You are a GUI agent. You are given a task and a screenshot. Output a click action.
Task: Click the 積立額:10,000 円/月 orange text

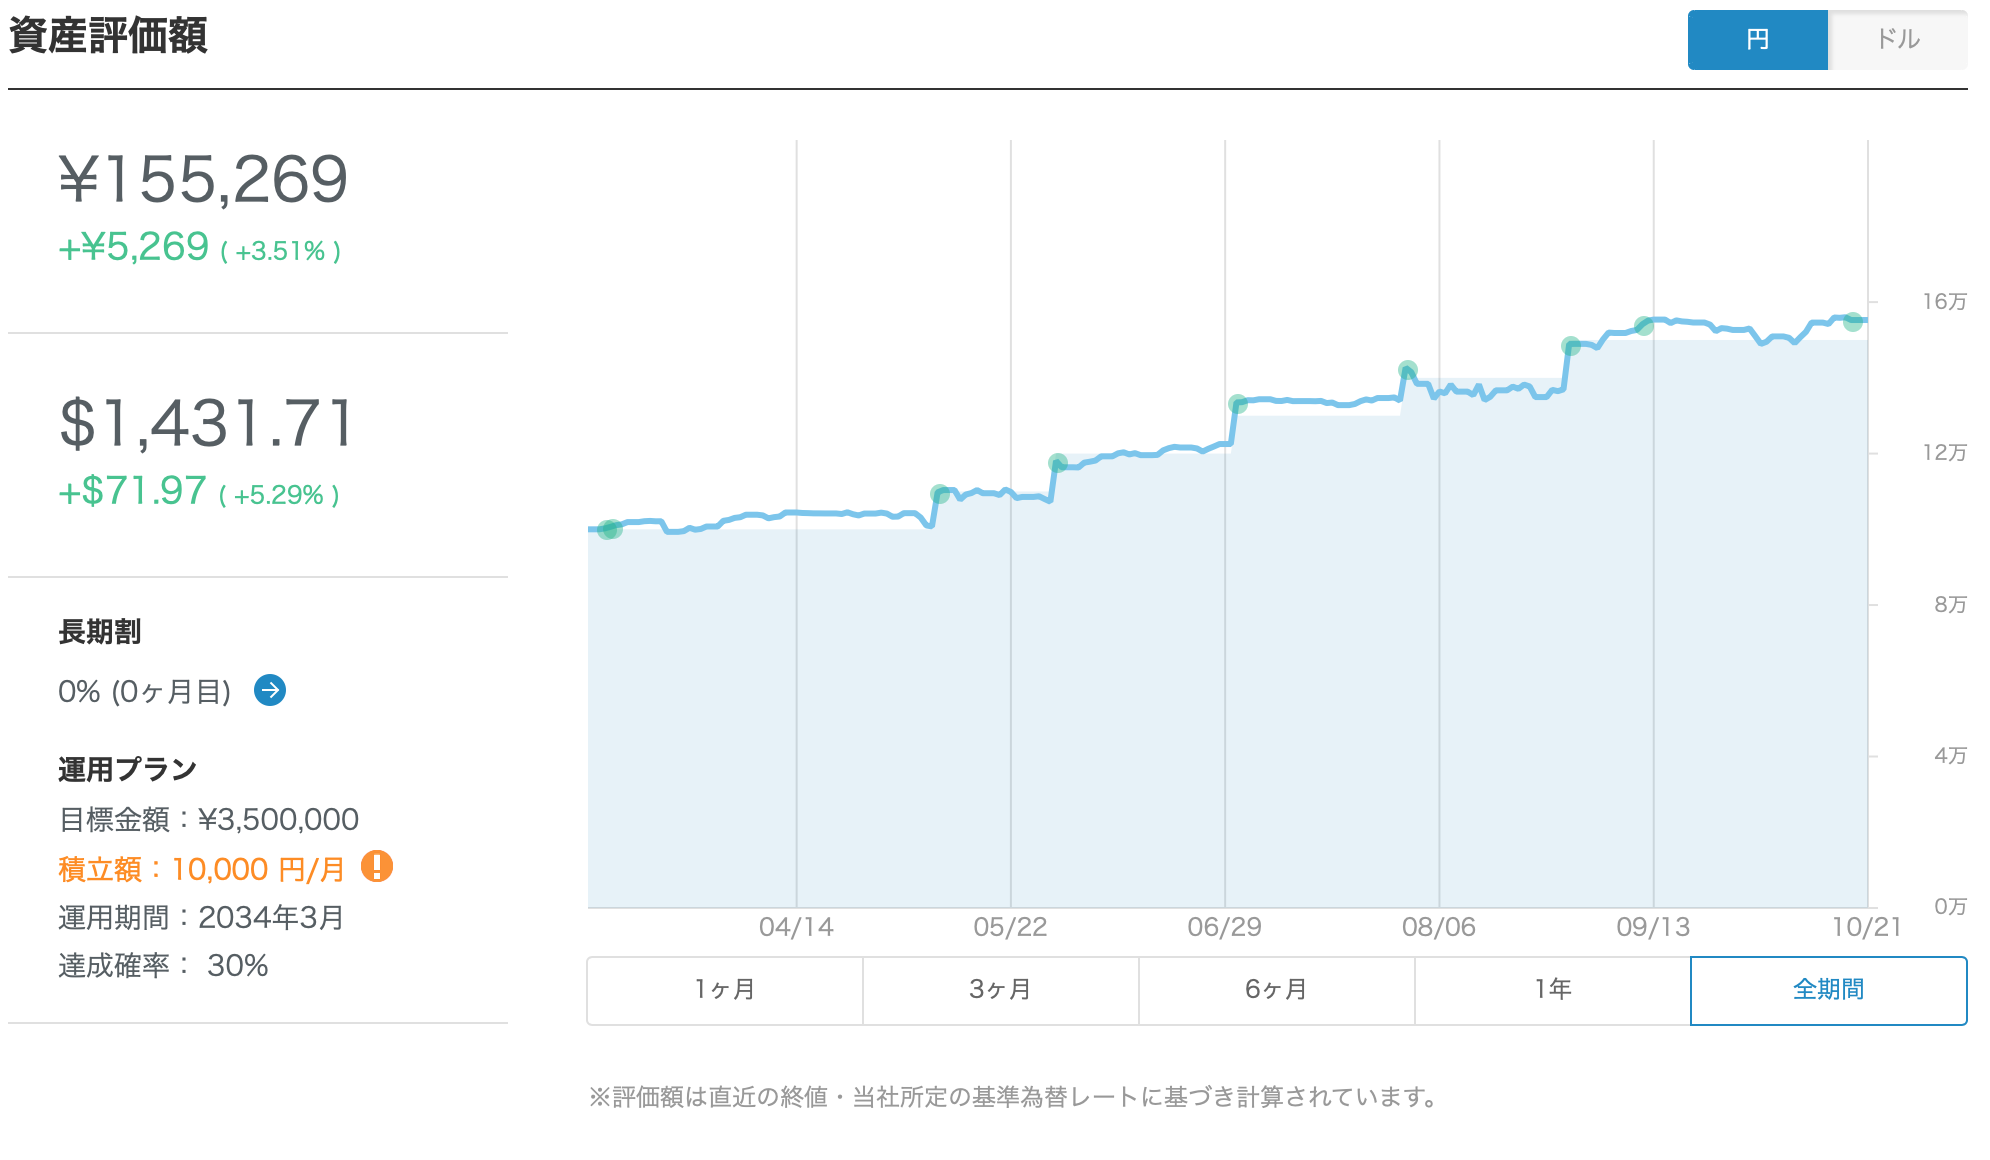click(202, 869)
